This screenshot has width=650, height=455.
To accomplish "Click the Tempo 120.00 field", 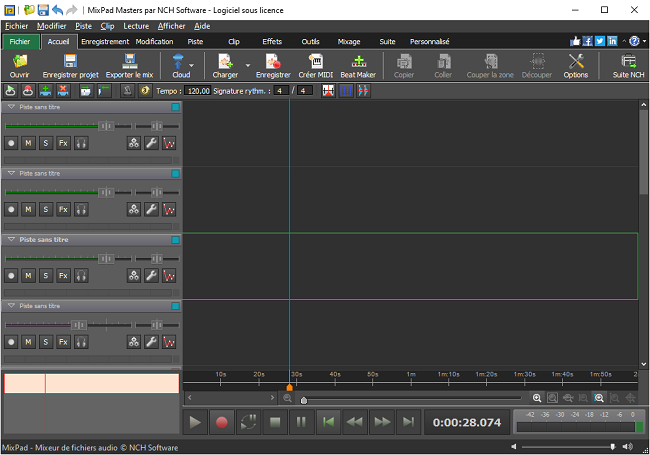I will 198,91.
